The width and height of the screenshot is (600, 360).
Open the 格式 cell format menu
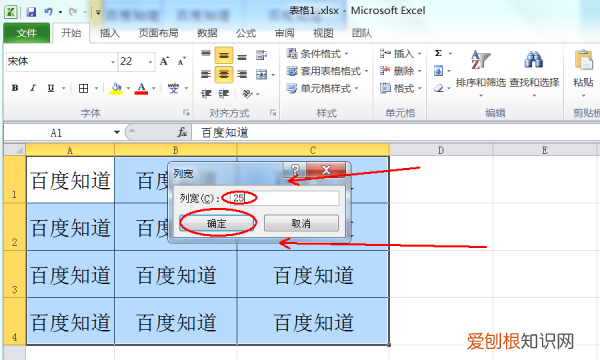tap(400, 89)
